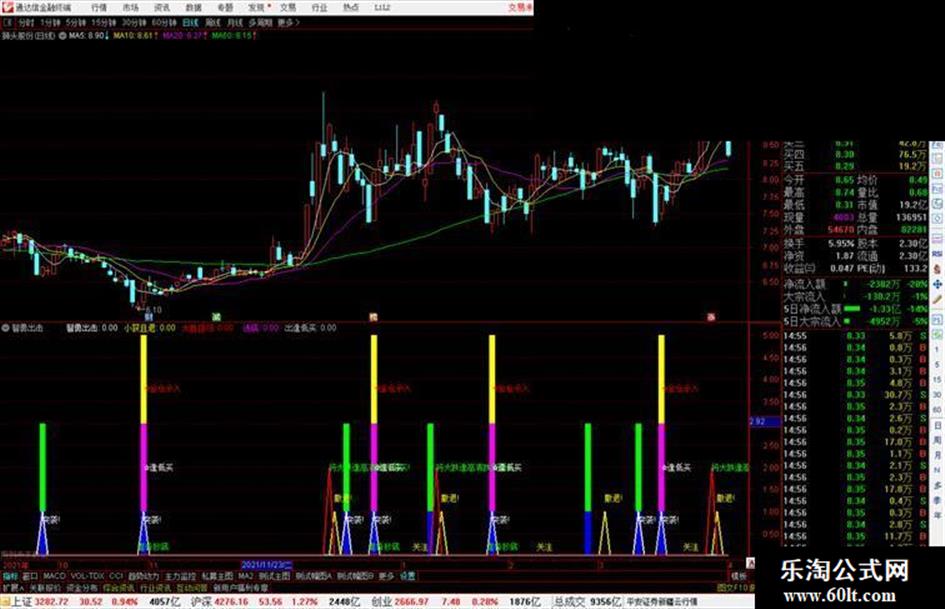The image size is (945, 609).
Task: Click the small icon at time axis right end
Action: (750, 563)
